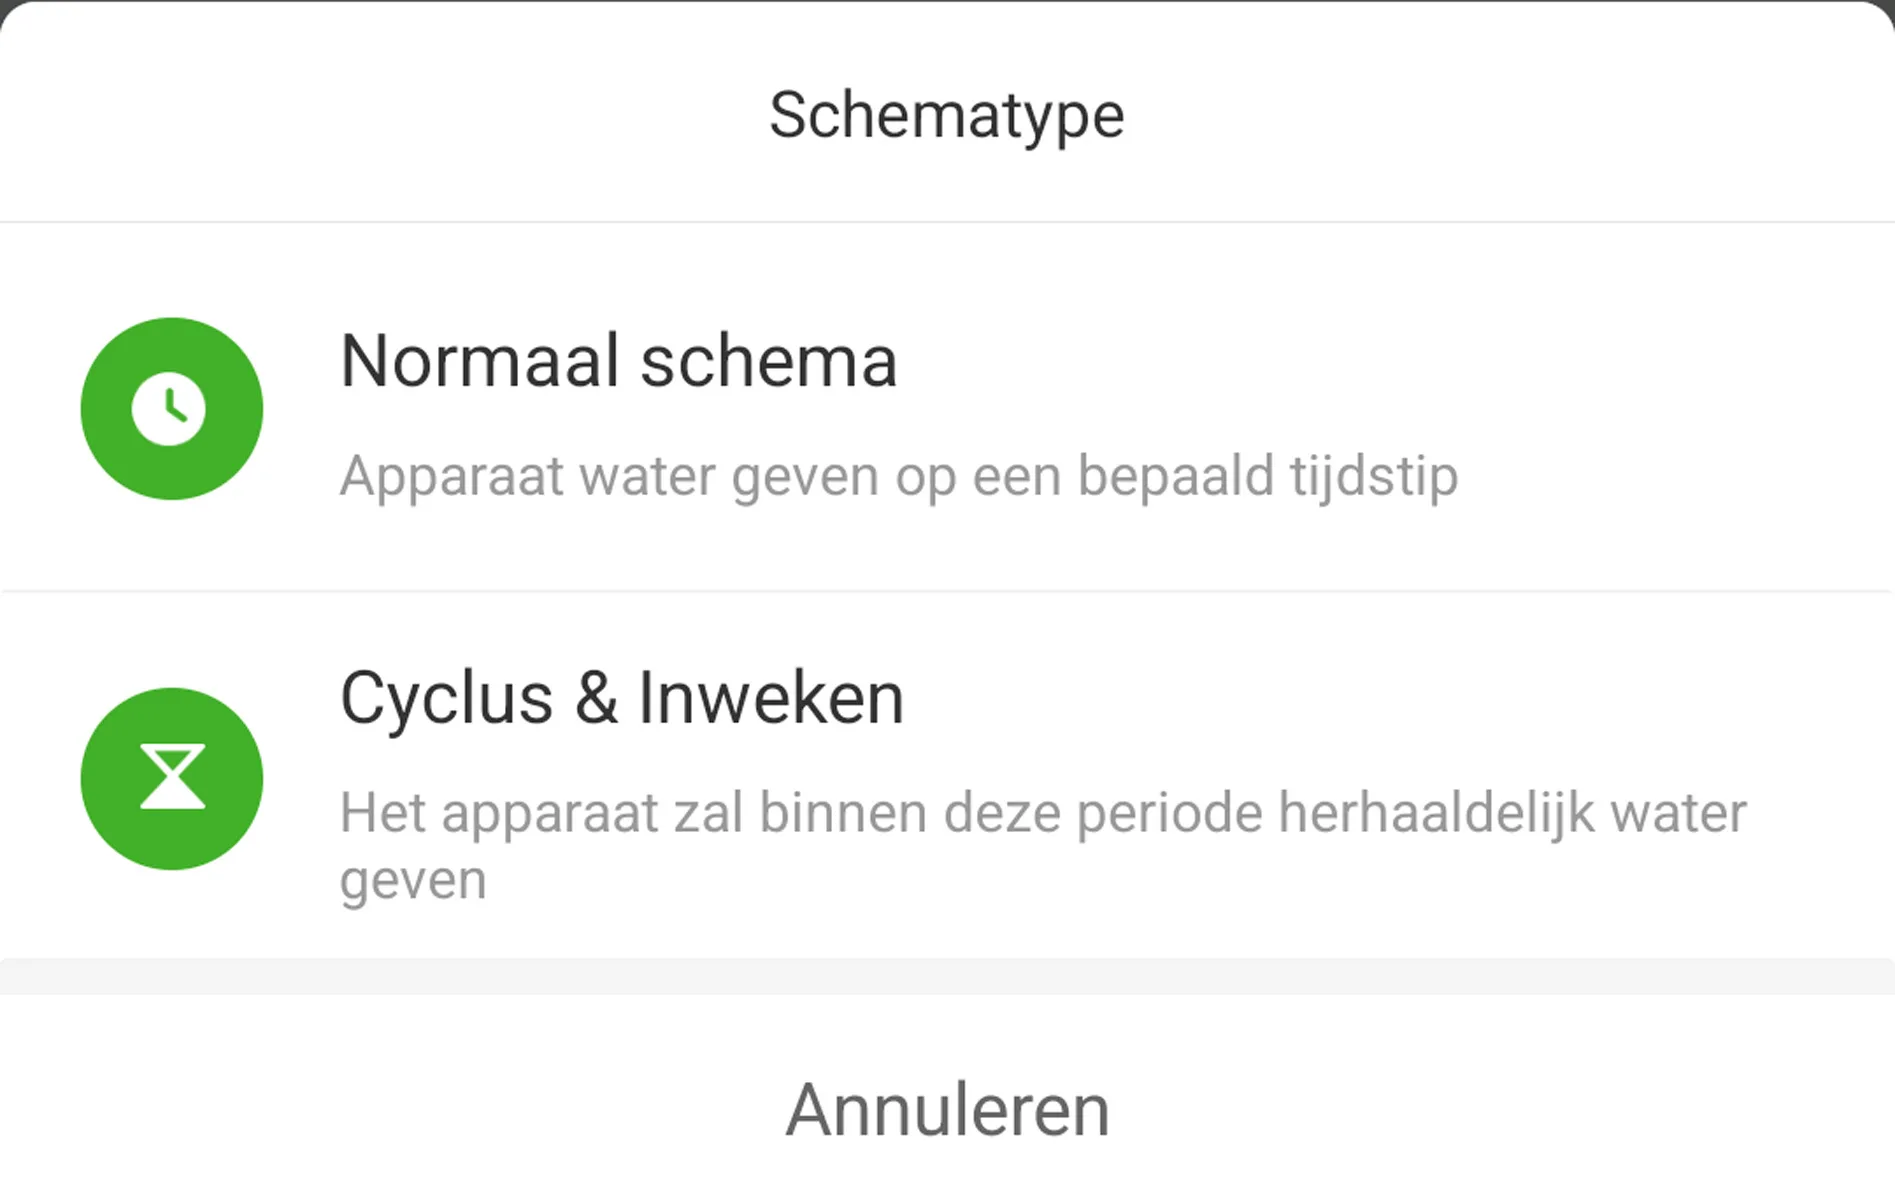Click the Annuleren button
This screenshot has height=1200, width=1895.
click(x=947, y=1110)
